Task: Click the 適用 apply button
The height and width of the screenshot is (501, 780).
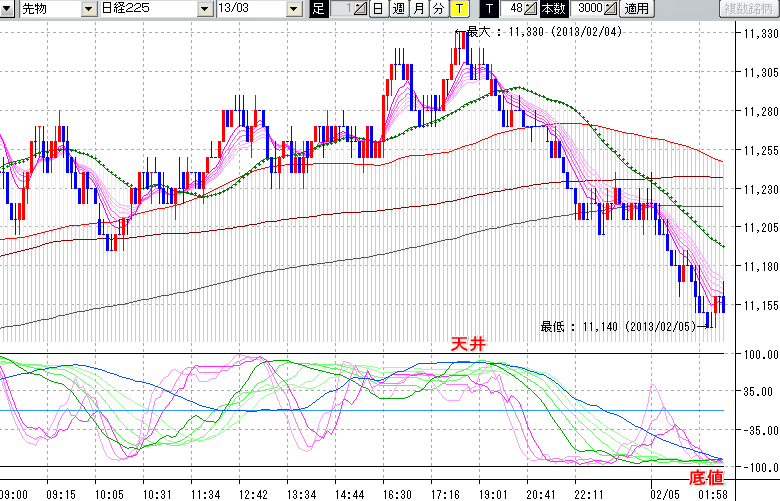Action: [636, 9]
